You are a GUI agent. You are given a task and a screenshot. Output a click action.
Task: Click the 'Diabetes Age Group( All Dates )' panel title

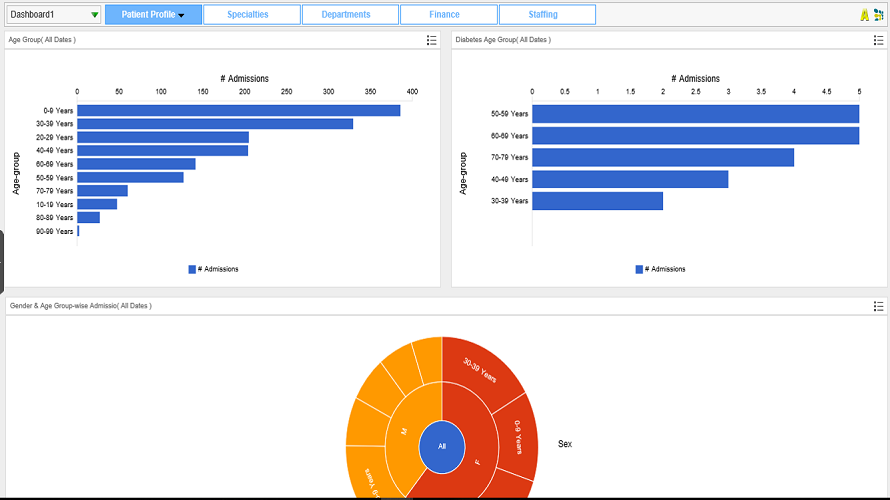(503, 40)
